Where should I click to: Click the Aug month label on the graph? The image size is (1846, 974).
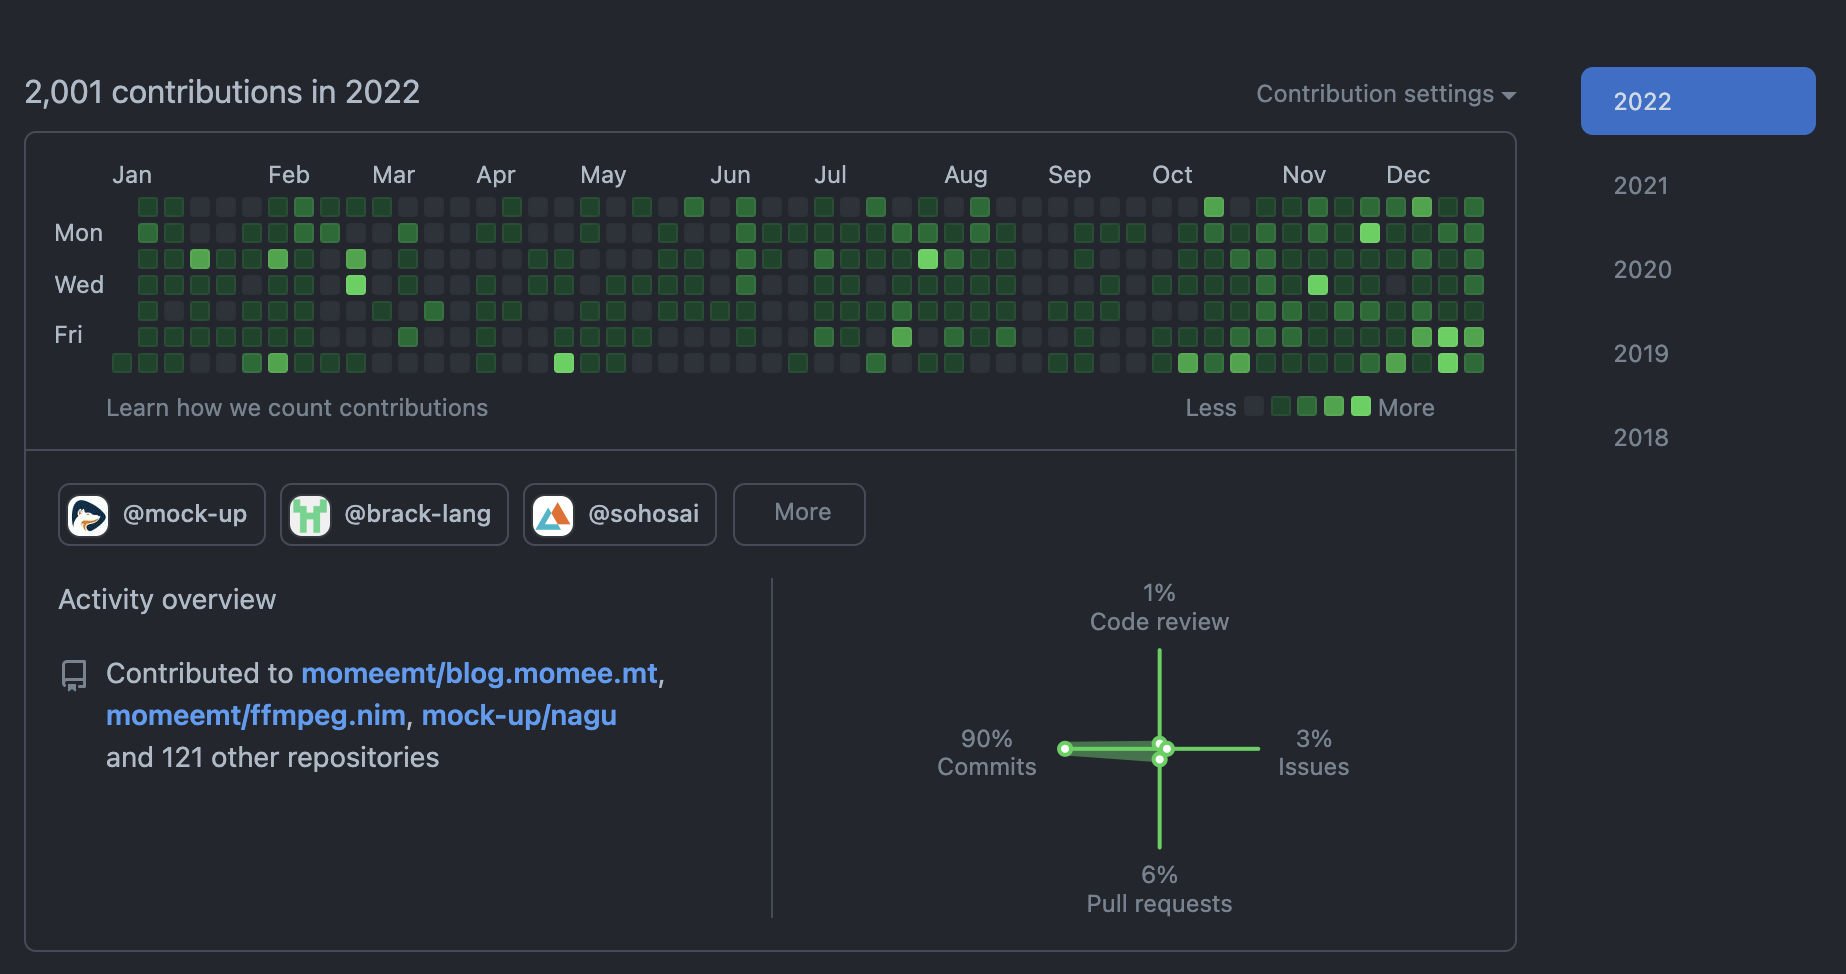966,175
